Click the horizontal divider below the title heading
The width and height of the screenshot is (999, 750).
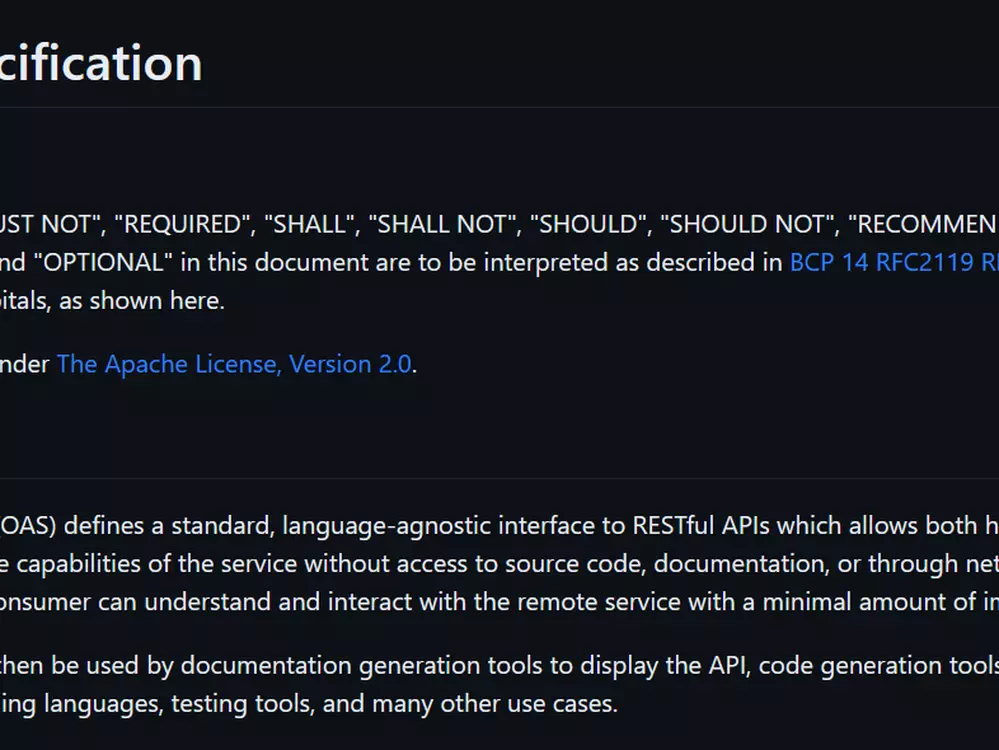(500, 107)
